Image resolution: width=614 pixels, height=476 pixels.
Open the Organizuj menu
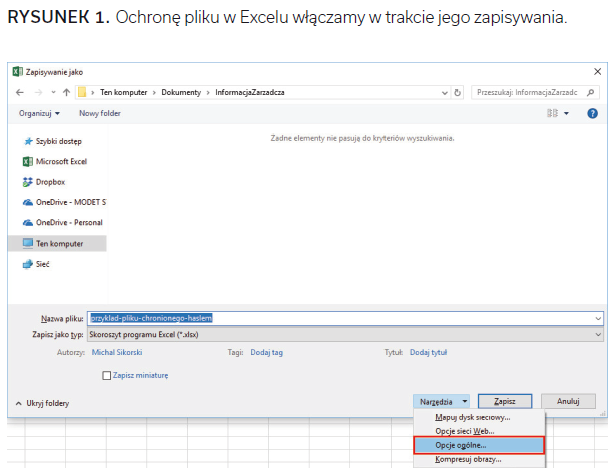click(x=39, y=113)
